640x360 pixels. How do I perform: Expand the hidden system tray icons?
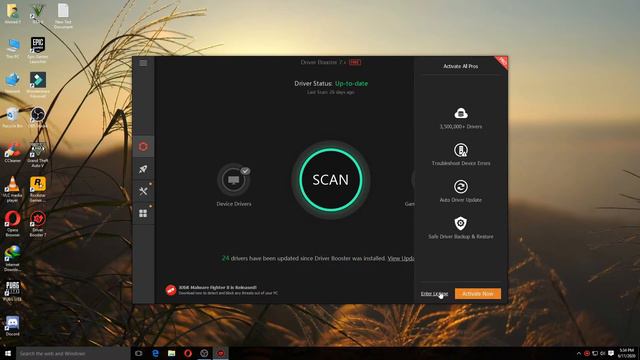click(x=578, y=353)
